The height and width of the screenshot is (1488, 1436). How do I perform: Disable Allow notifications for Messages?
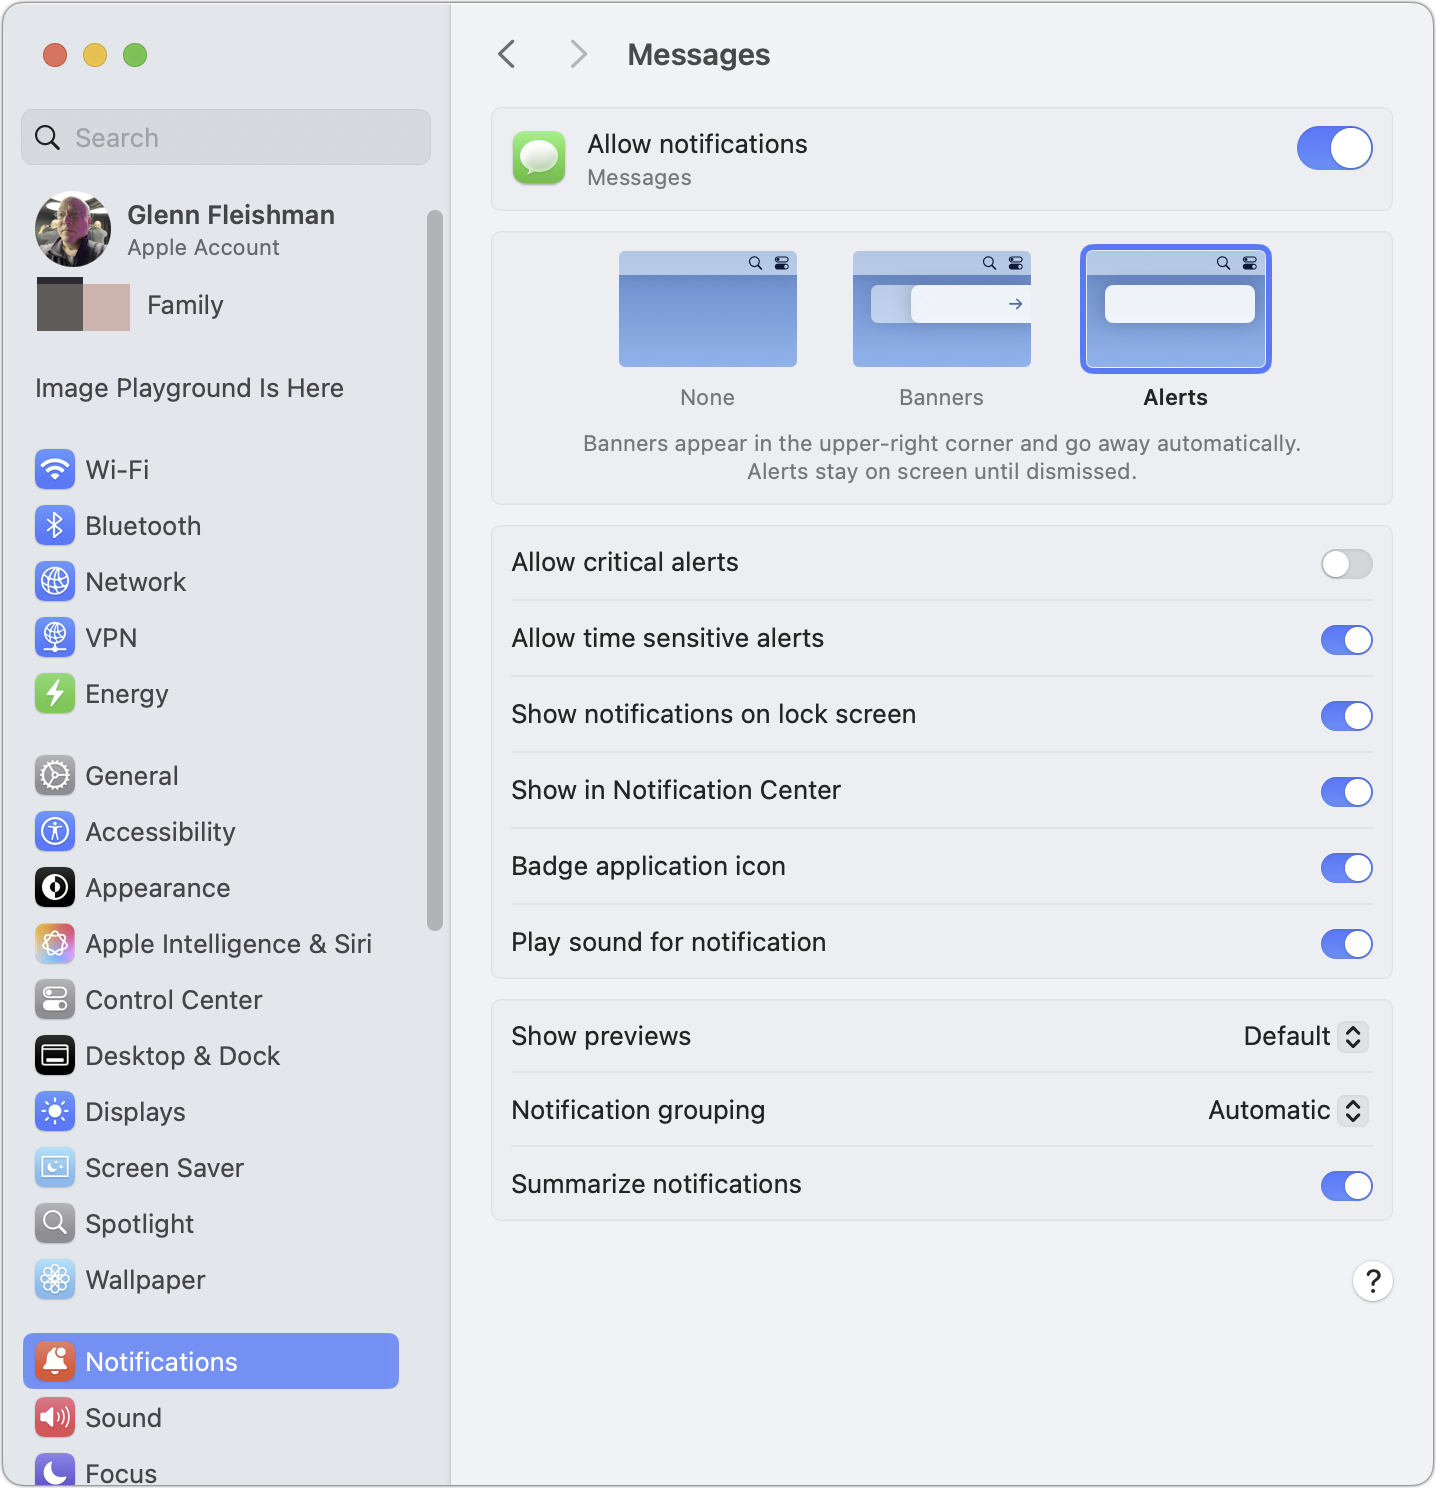(x=1334, y=147)
